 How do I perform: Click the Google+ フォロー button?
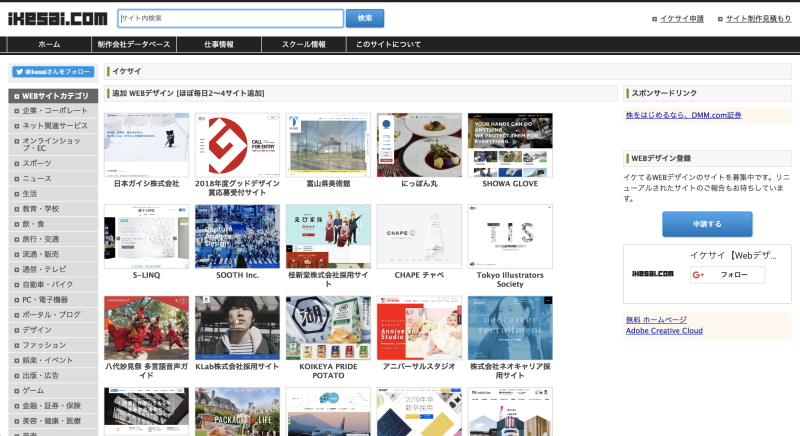pyautogui.click(x=727, y=275)
